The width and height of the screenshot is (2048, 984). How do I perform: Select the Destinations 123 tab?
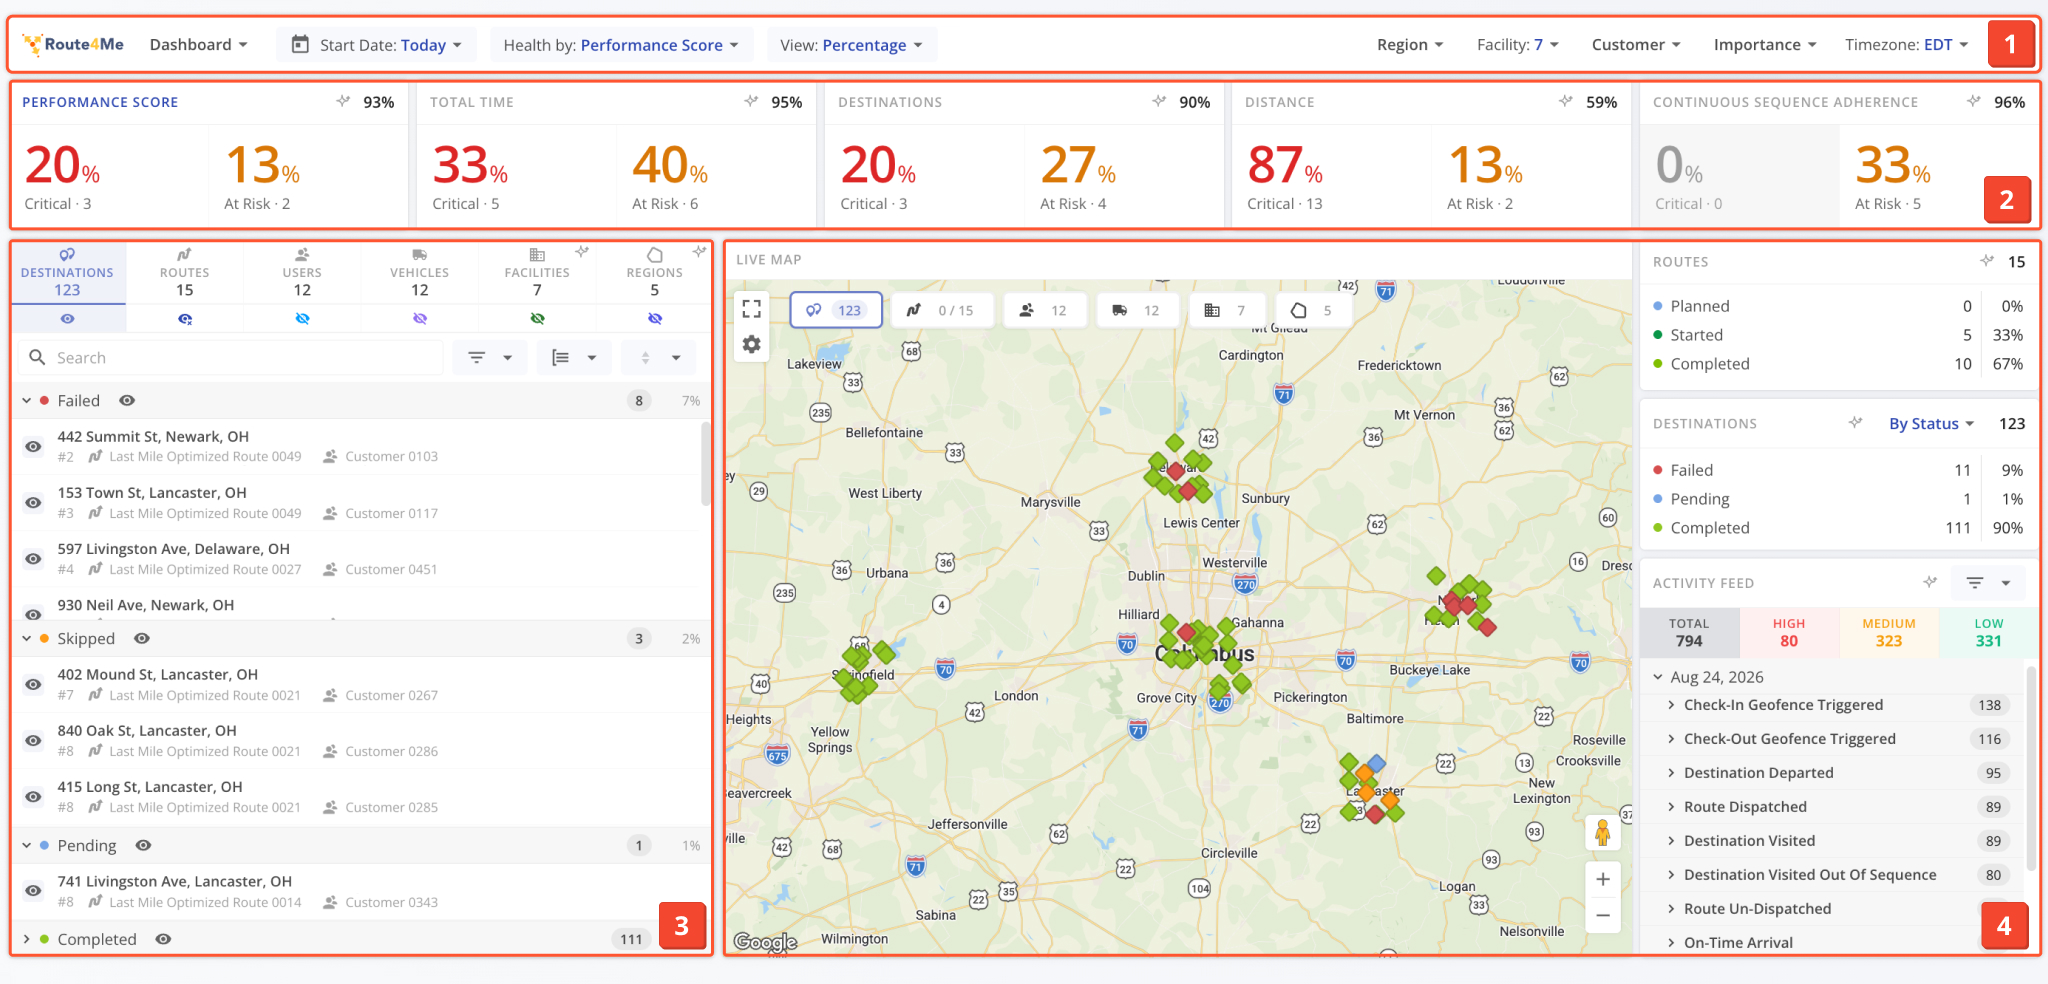click(67, 272)
